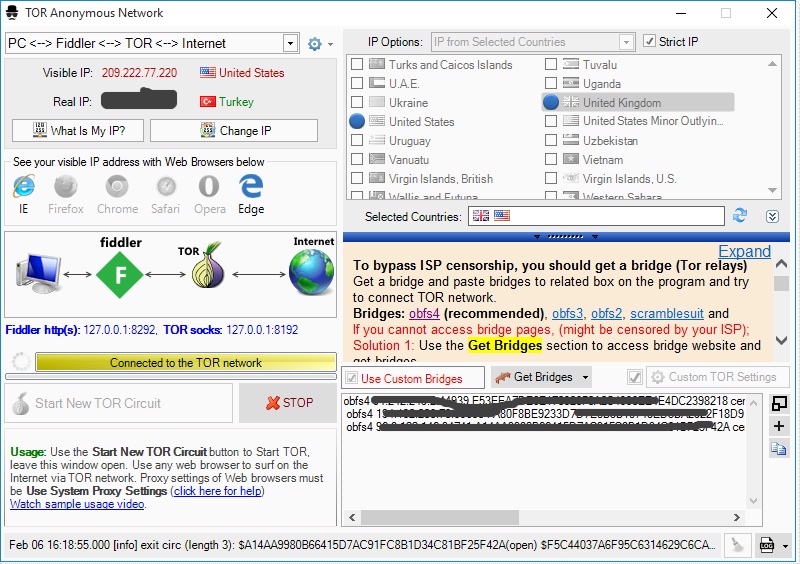Click United States flag in Selected Countries

[x=502, y=216]
